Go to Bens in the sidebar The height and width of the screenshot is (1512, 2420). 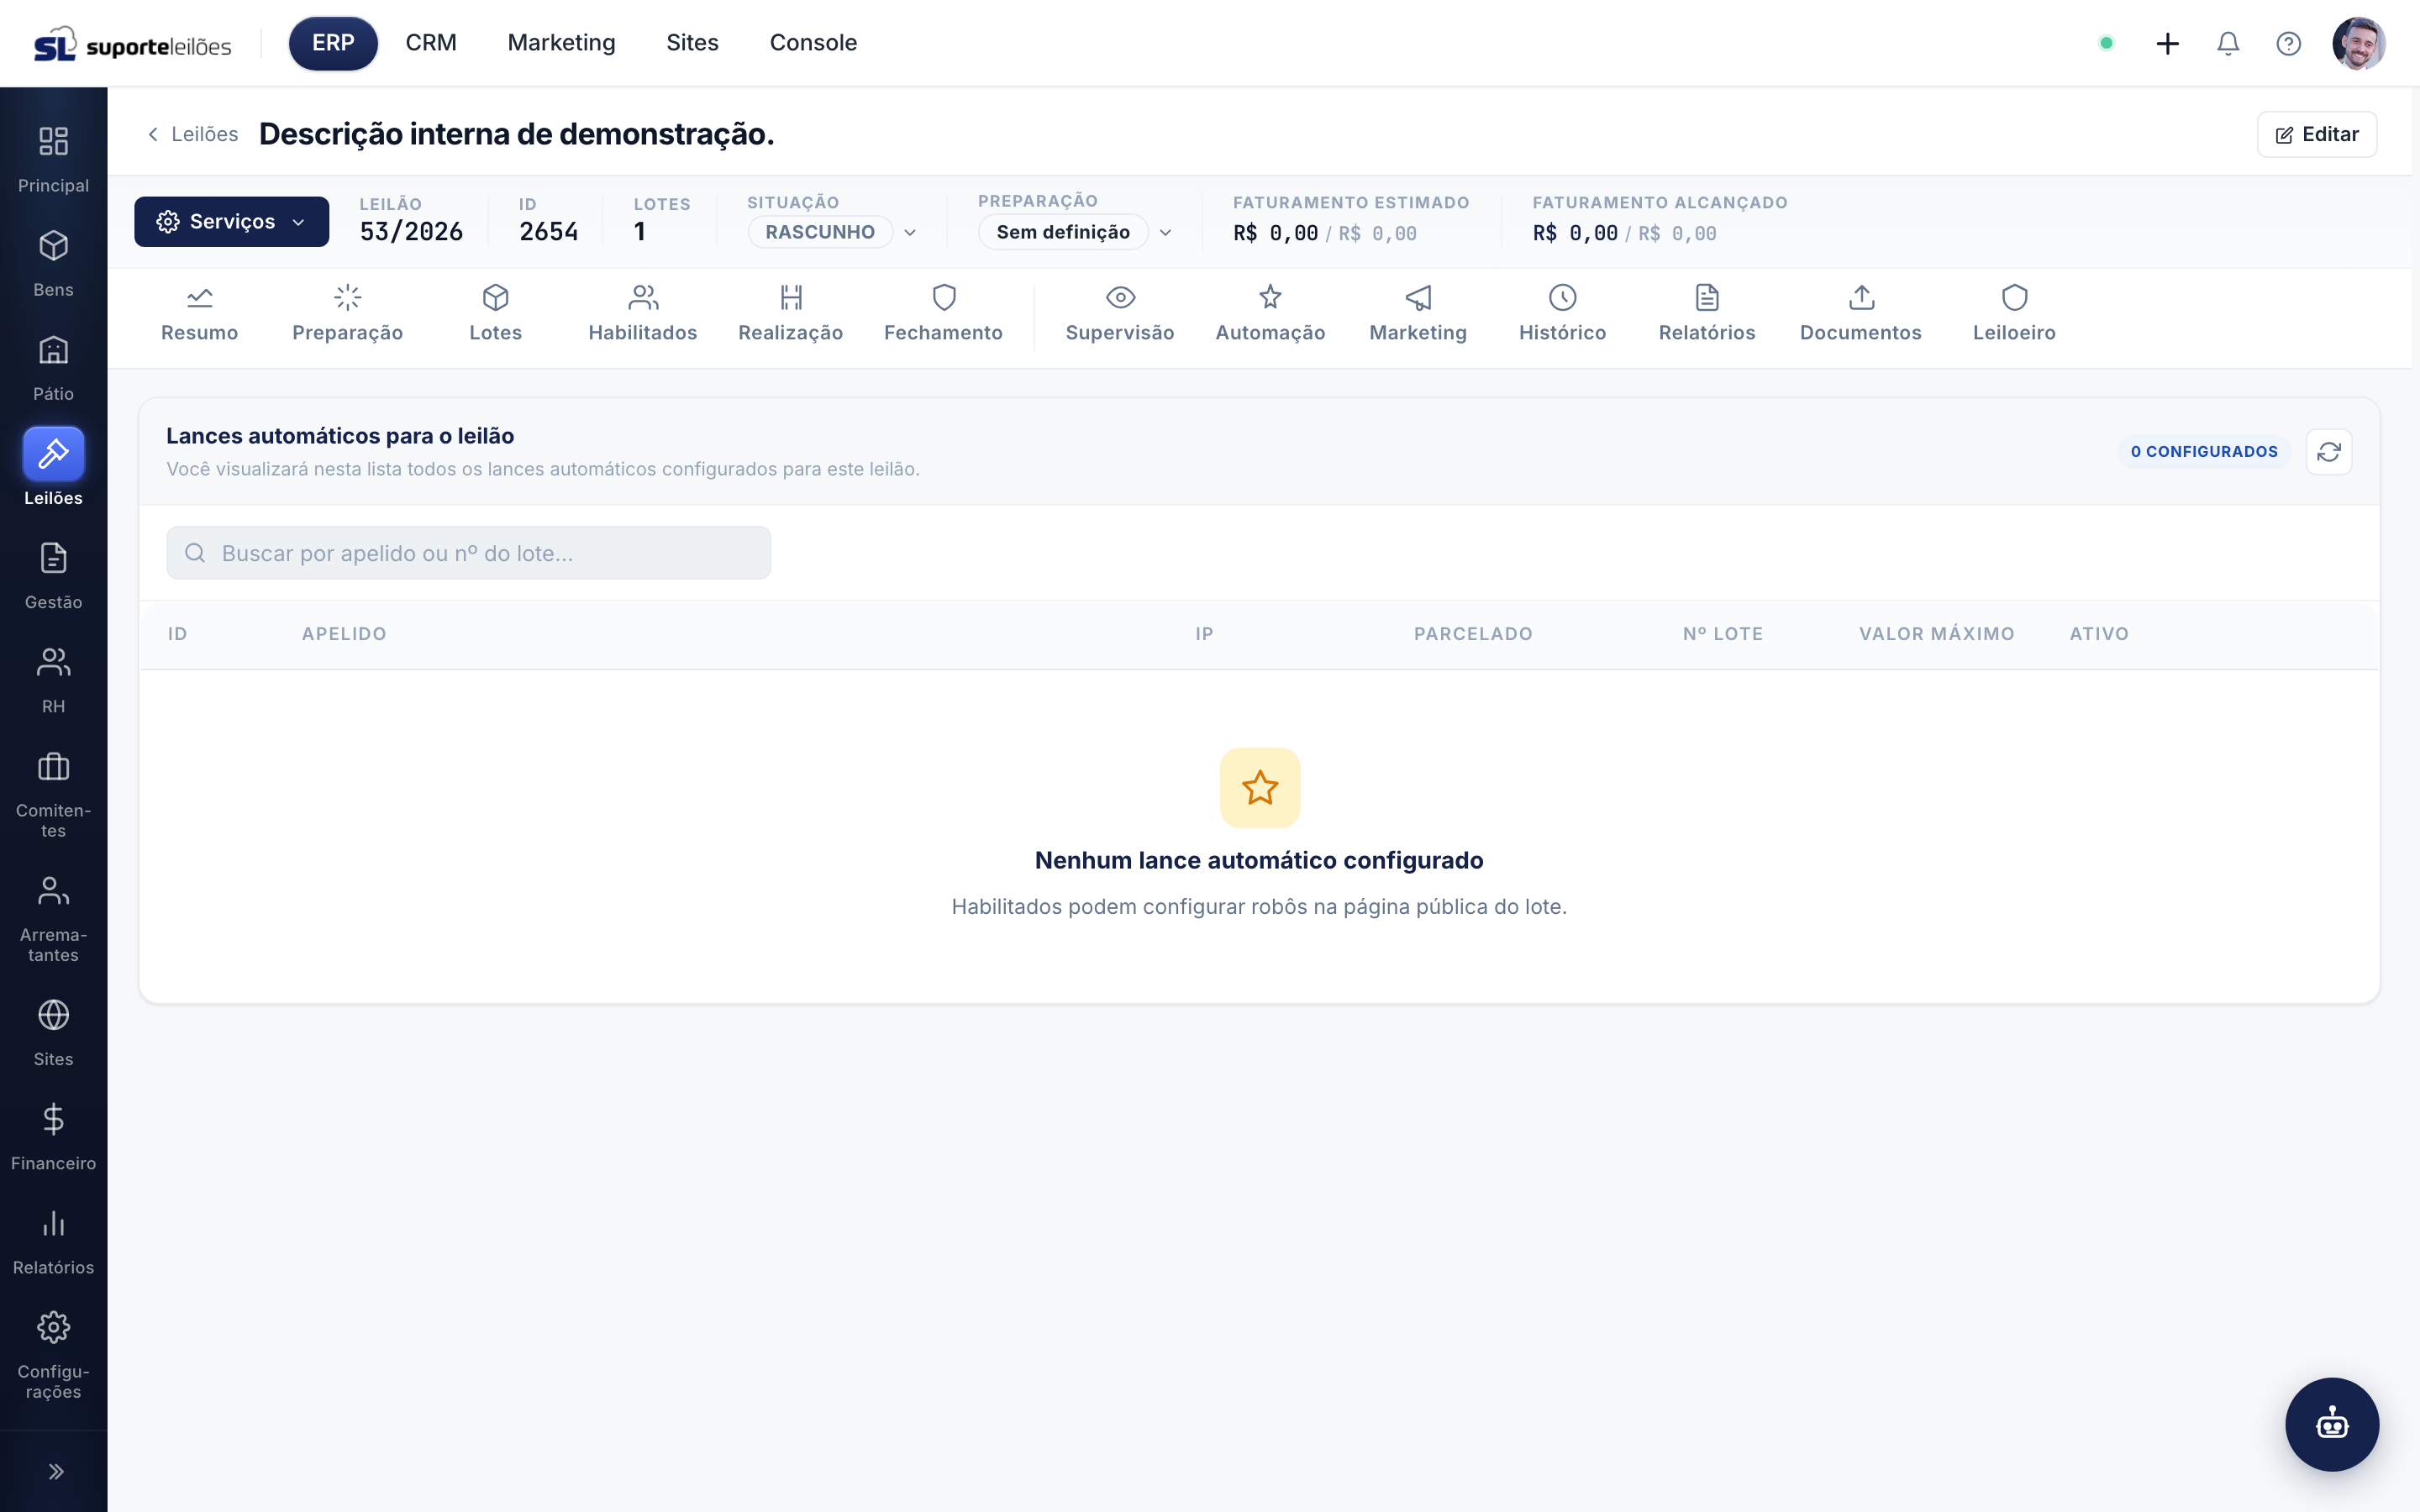53,262
